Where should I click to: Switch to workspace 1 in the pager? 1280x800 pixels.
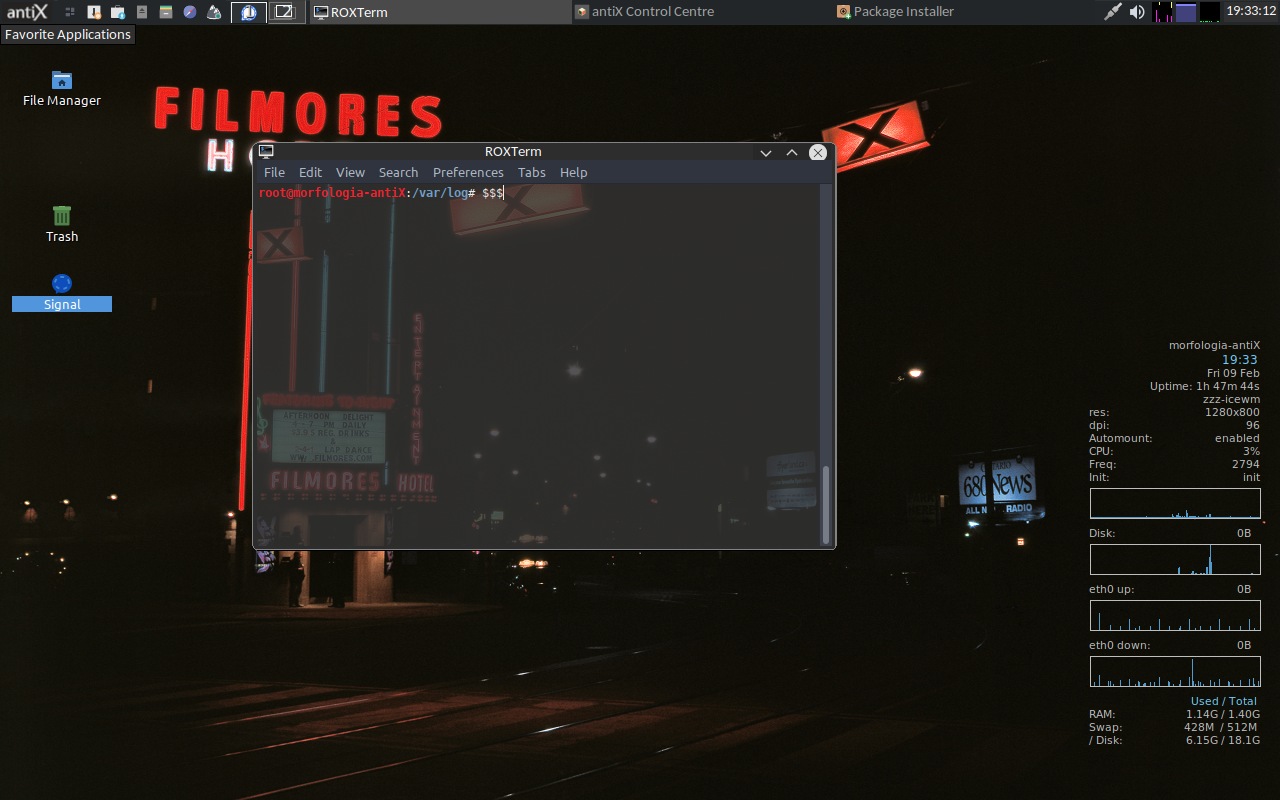pos(249,12)
